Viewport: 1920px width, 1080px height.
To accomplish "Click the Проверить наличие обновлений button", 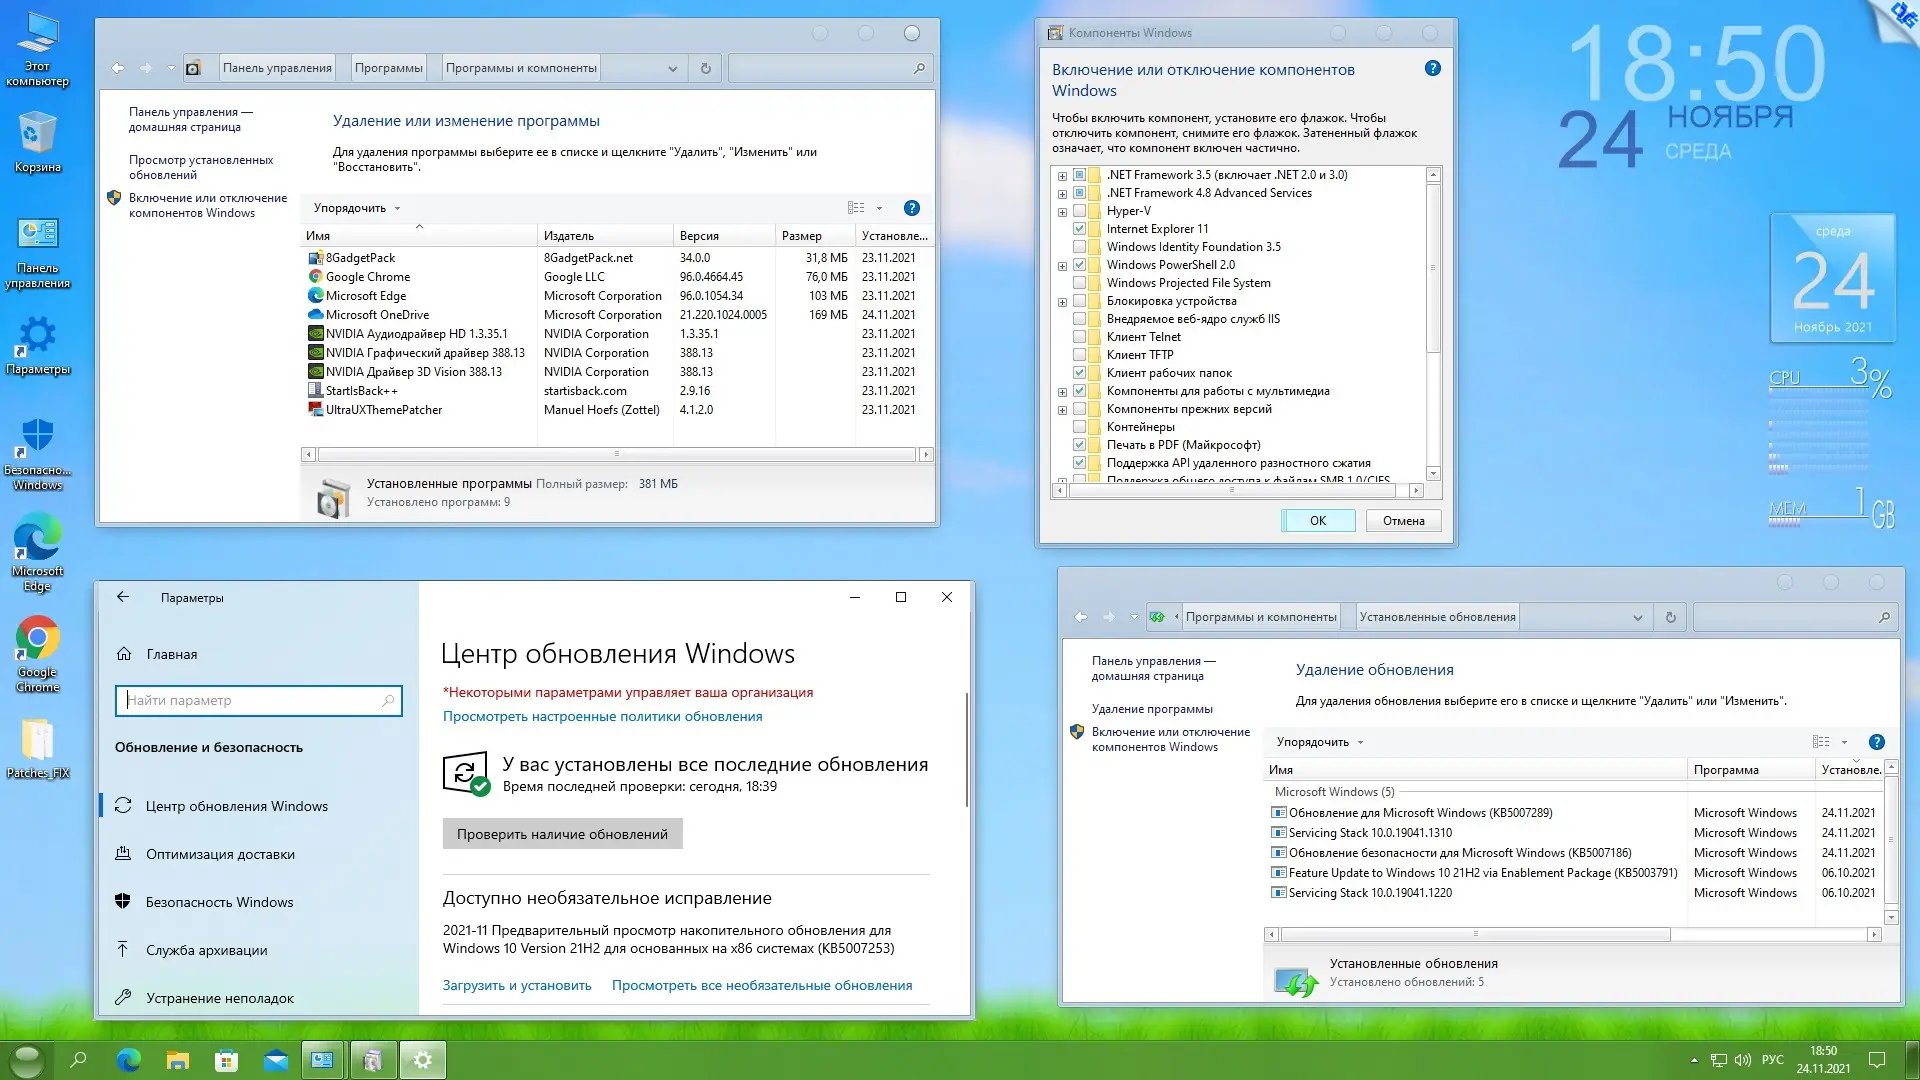I will tap(562, 834).
